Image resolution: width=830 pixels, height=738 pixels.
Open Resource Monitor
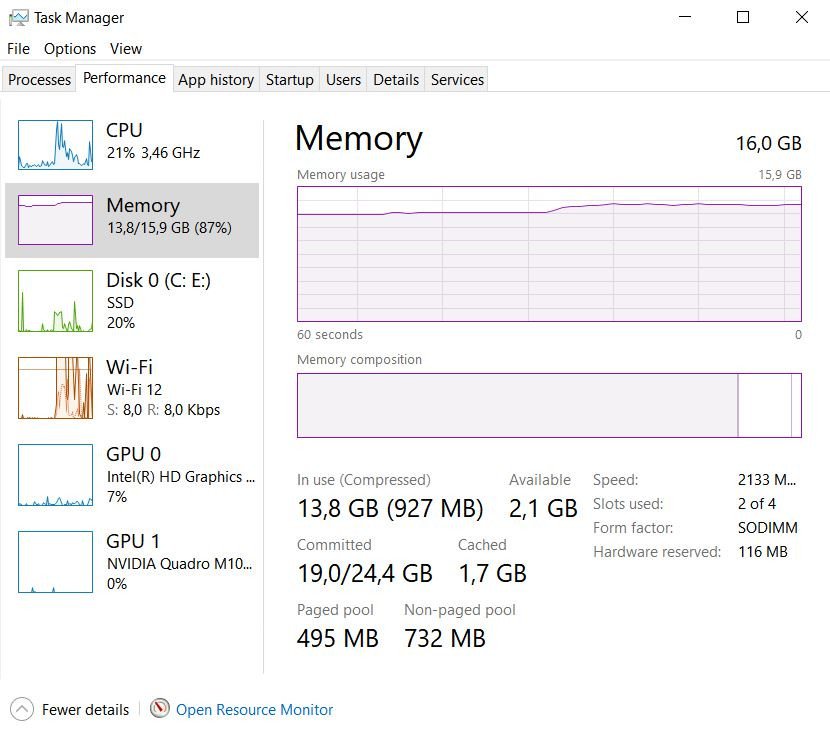[x=254, y=709]
